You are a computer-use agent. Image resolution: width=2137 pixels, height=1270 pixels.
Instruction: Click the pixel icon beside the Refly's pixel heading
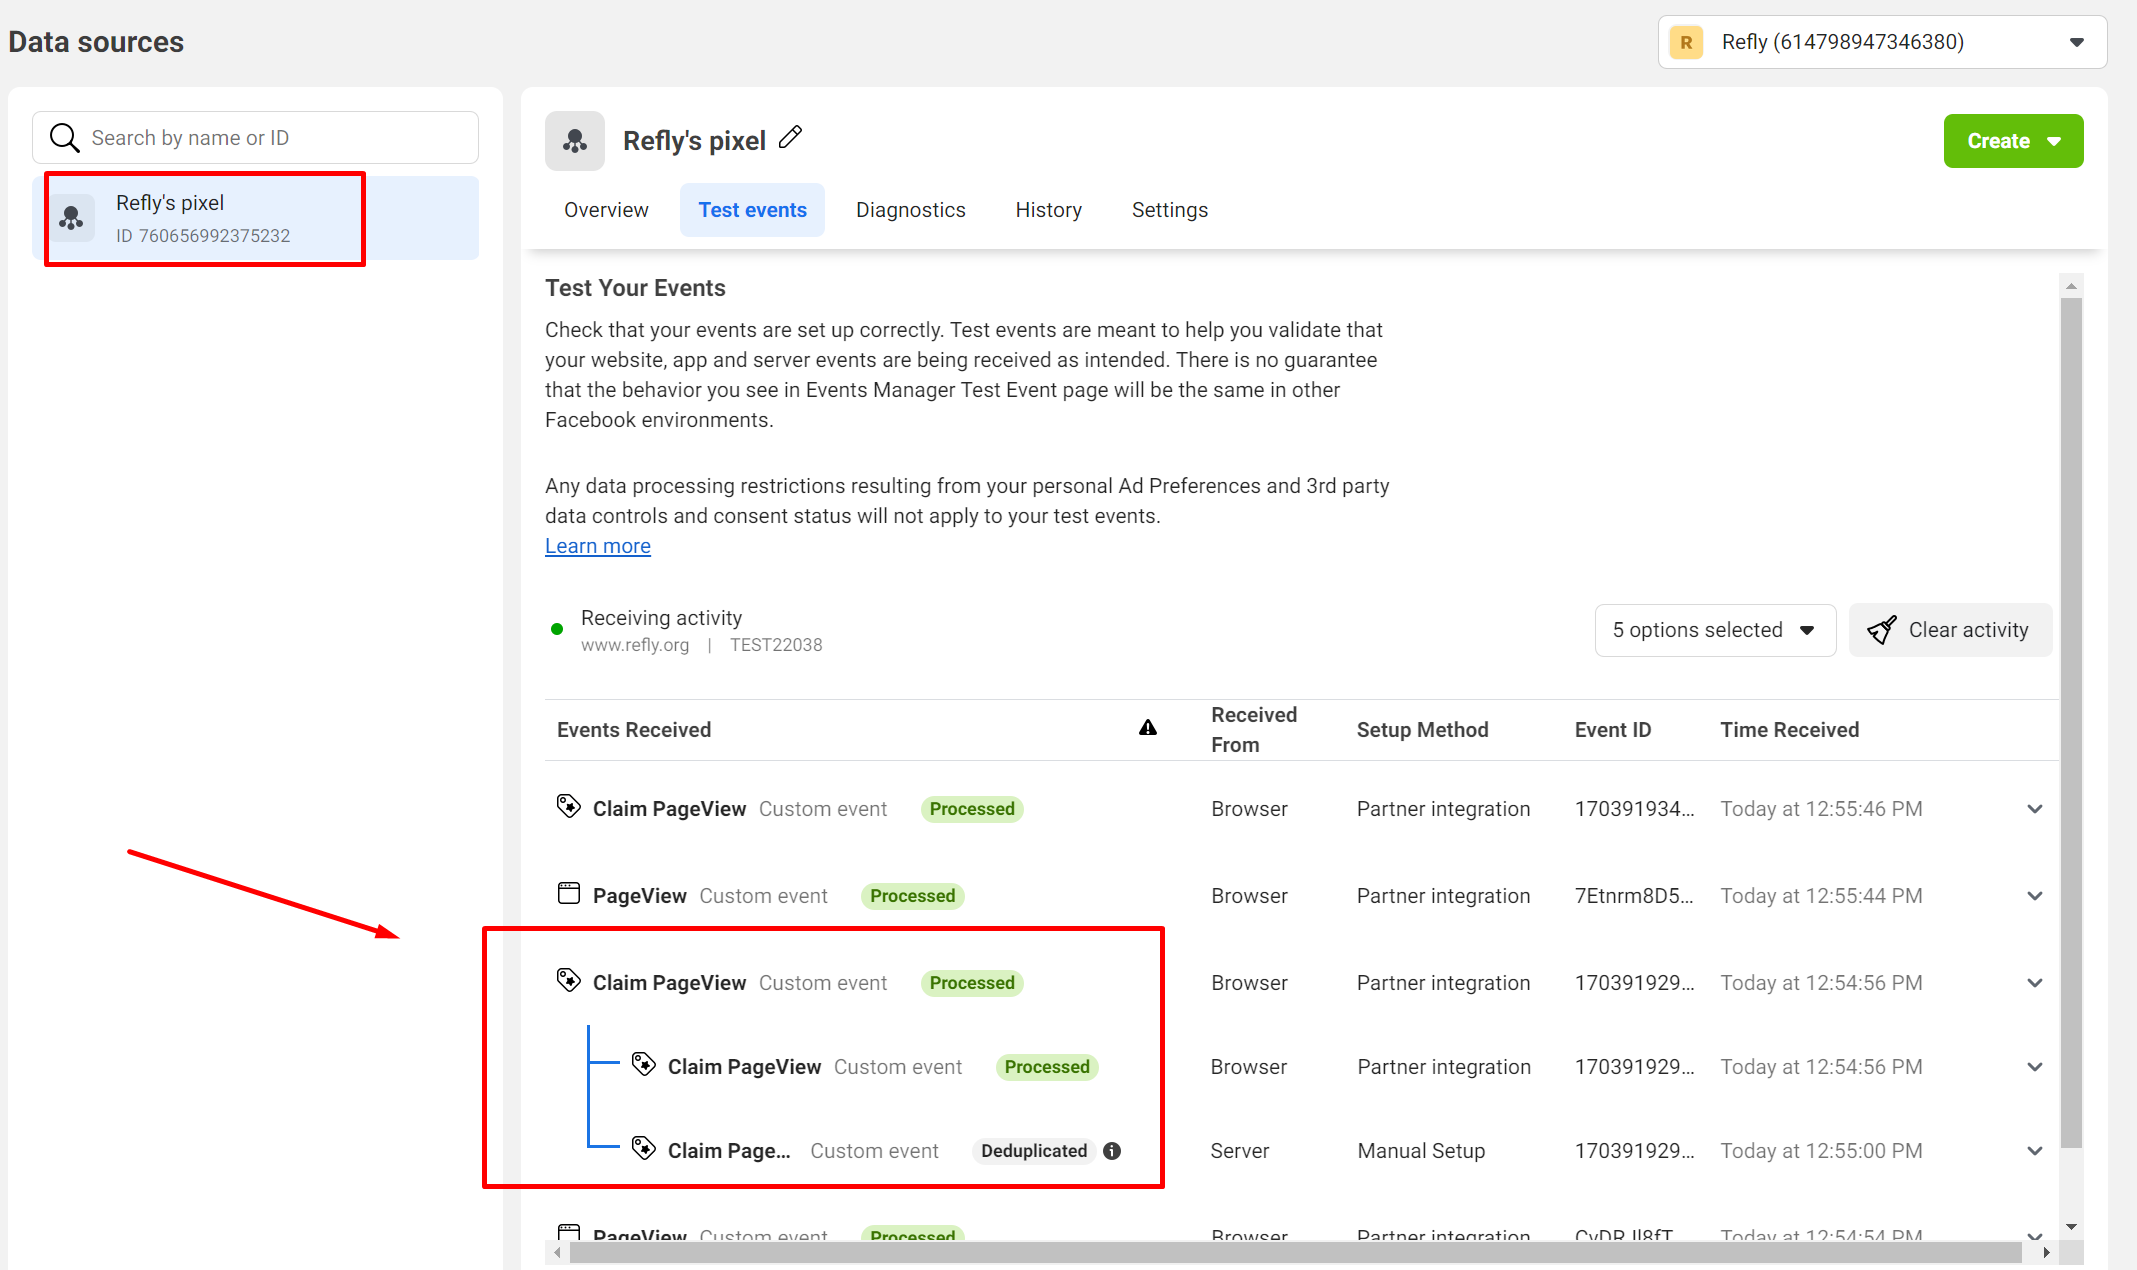pos(575,141)
